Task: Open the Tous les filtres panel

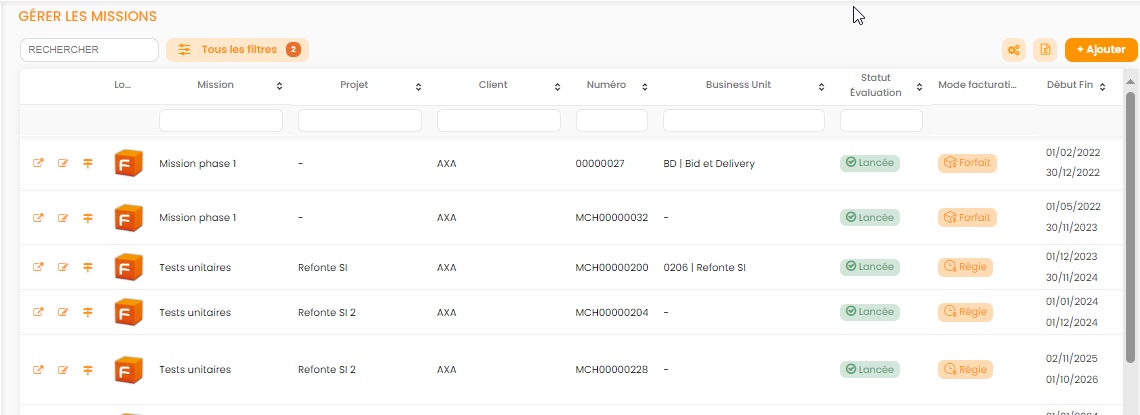Action: (237, 50)
